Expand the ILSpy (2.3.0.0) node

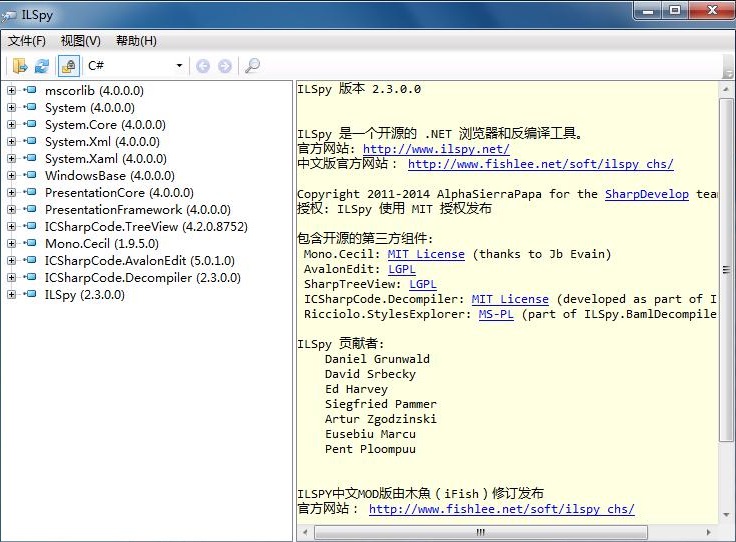coord(11,294)
